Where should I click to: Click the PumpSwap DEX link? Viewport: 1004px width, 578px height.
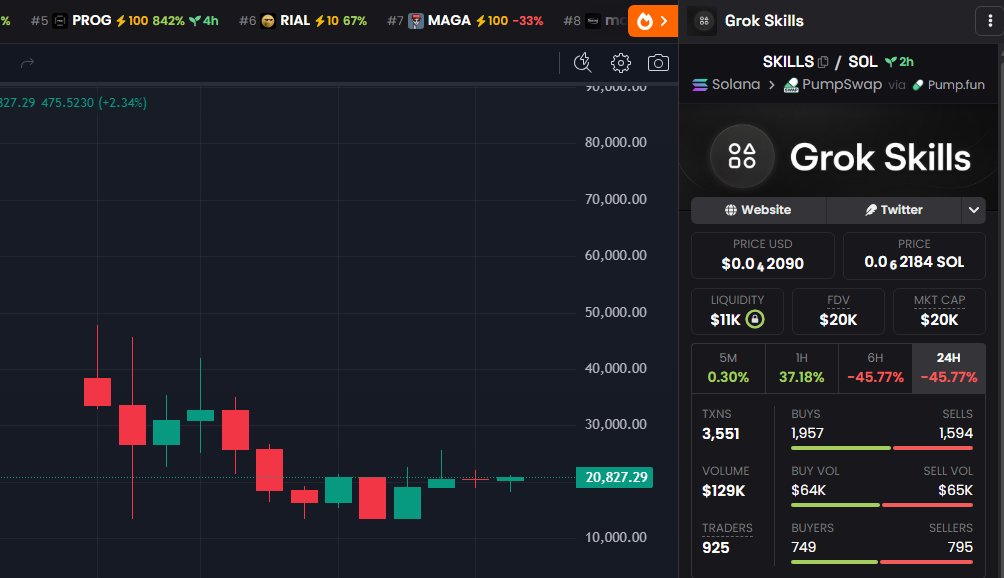833,84
